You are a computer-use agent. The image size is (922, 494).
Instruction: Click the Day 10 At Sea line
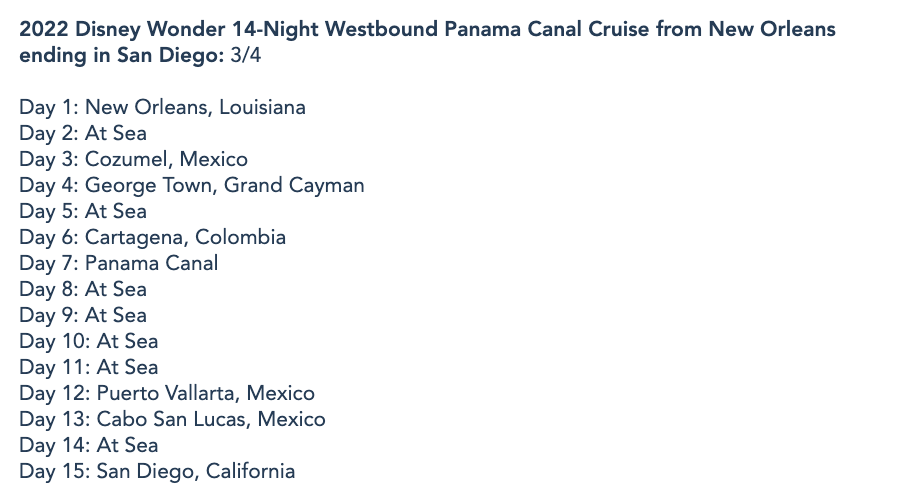[88, 341]
